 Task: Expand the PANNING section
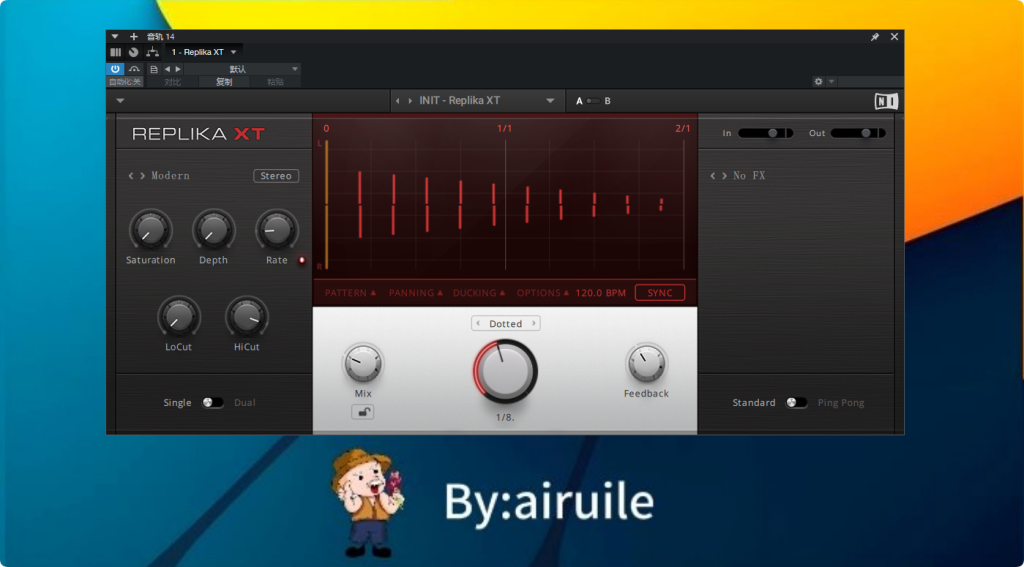coord(416,293)
